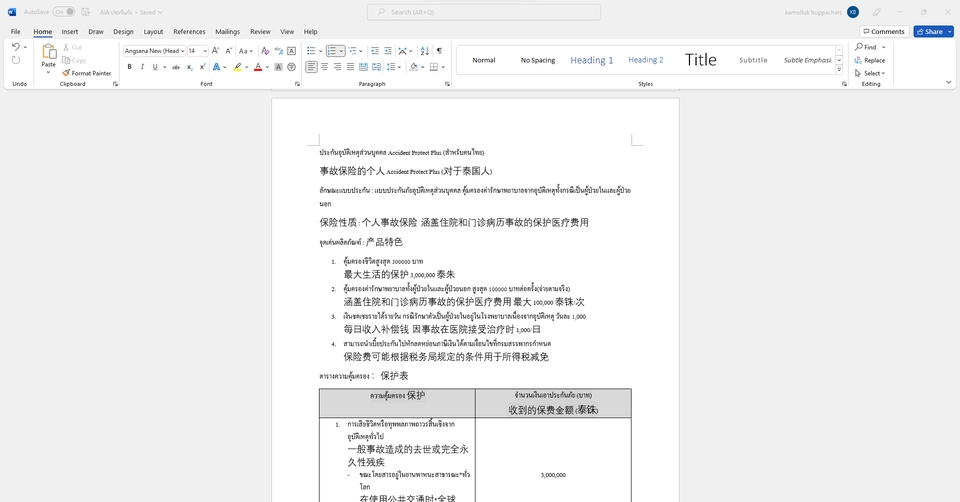
Task: Switch to the Review tab
Action: pos(260,31)
